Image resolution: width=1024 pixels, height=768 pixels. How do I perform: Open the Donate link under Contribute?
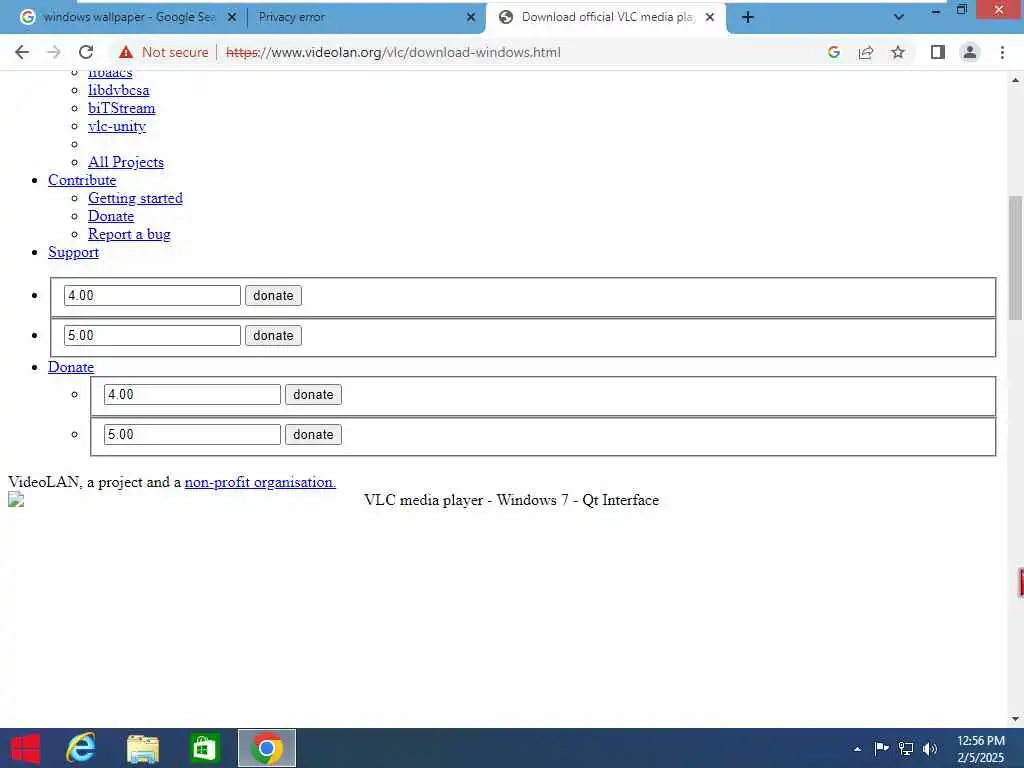point(111,216)
